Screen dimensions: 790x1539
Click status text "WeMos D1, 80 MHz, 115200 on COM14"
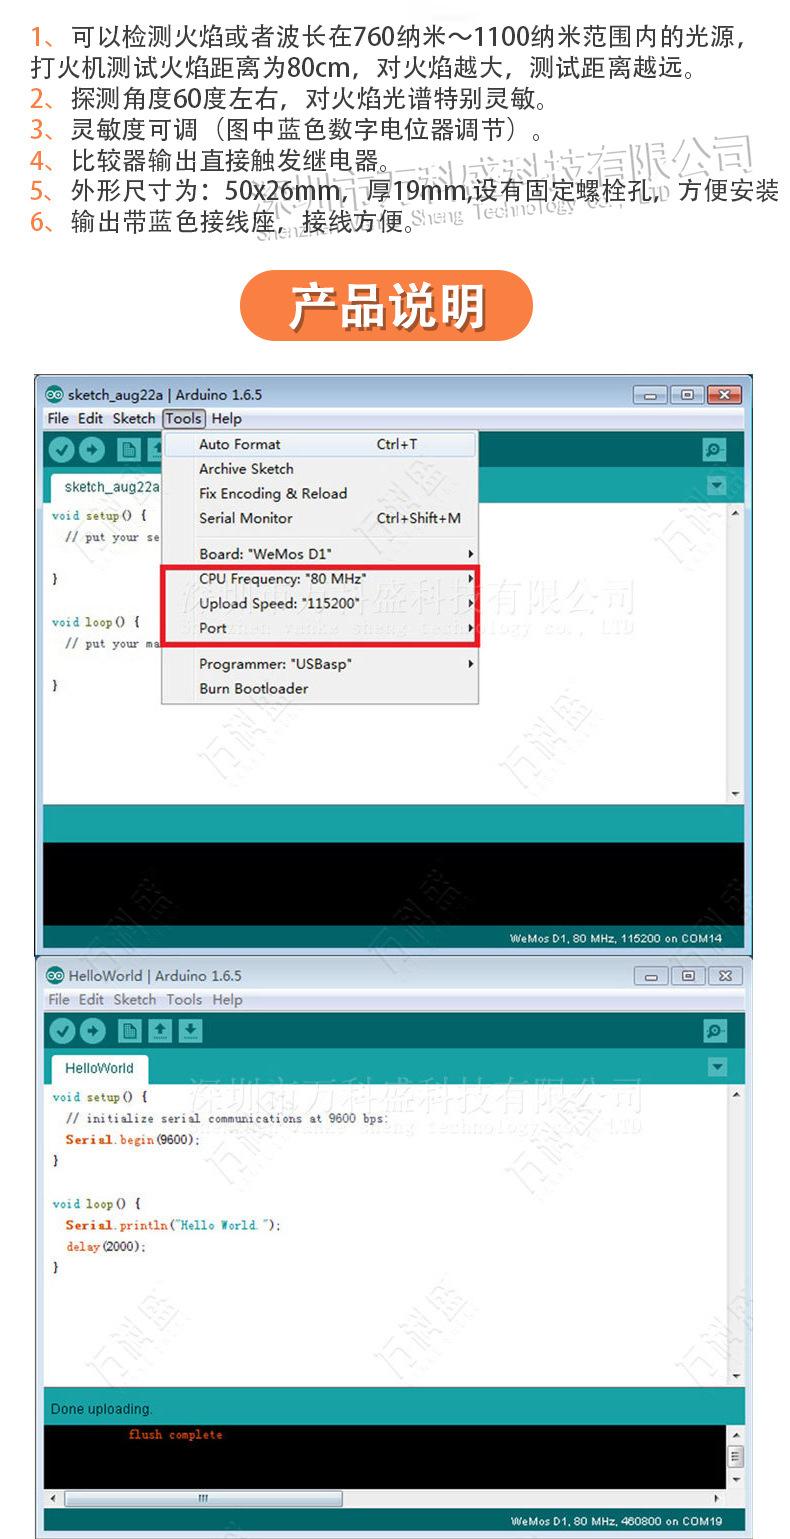615,938
